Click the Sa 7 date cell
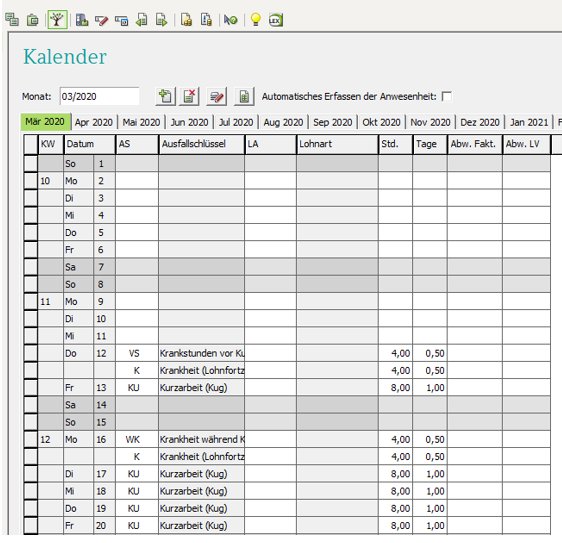Viewport: 562px width, 543px height. click(90, 267)
